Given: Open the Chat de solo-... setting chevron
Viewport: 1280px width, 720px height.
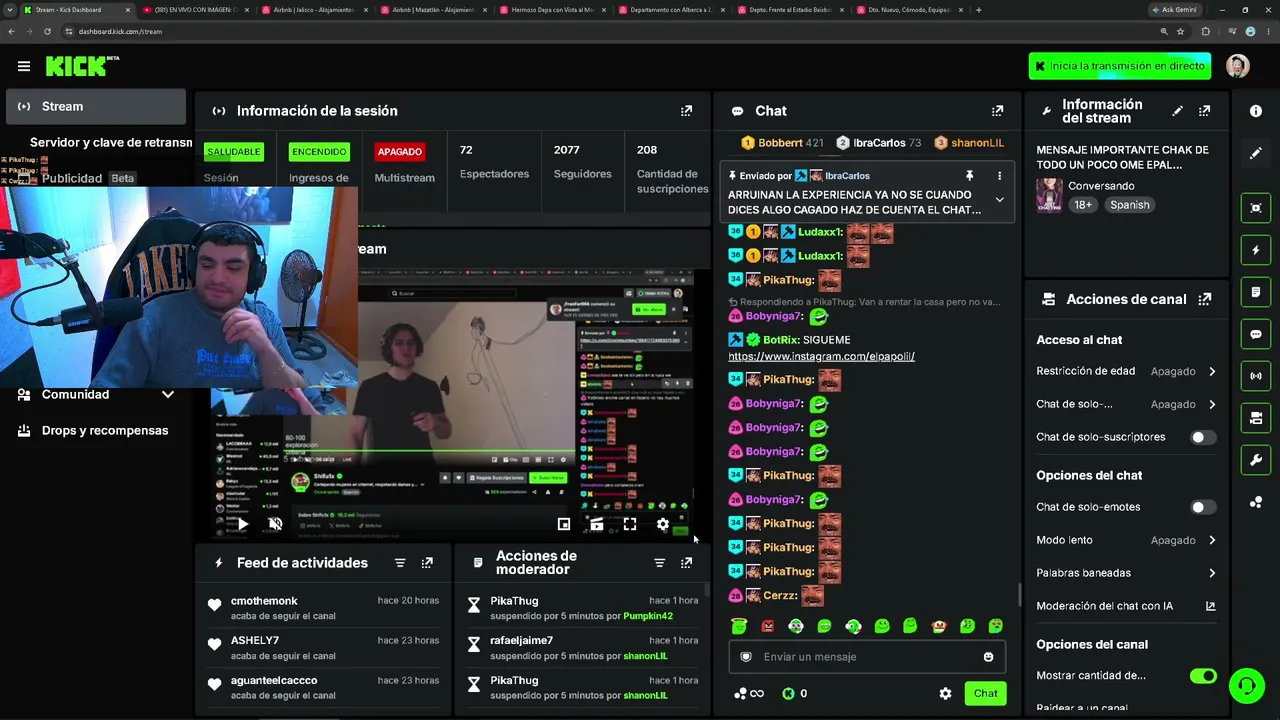Looking at the screenshot, I should click(x=1212, y=404).
